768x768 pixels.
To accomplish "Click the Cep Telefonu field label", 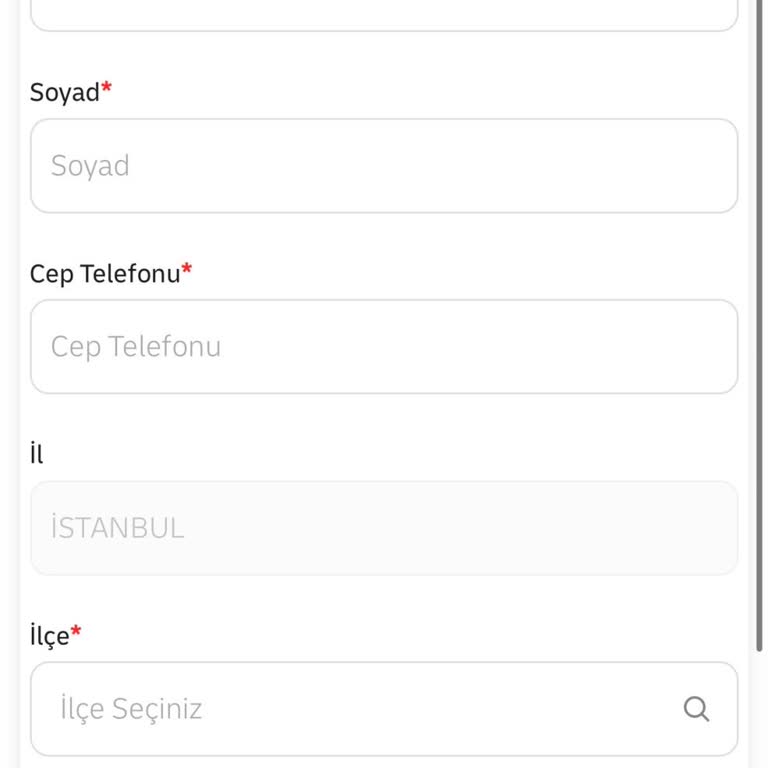I will [x=104, y=274].
